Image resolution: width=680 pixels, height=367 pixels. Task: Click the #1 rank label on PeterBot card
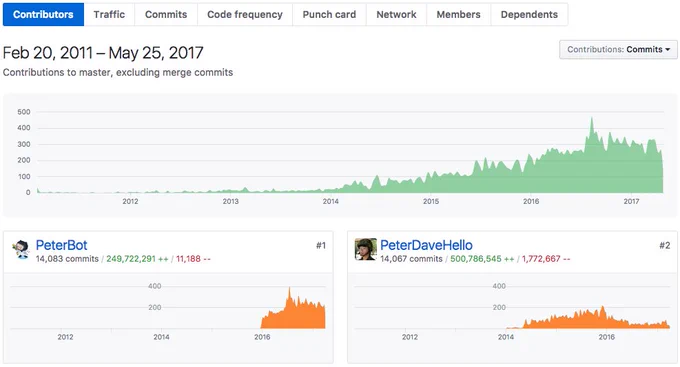320,246
